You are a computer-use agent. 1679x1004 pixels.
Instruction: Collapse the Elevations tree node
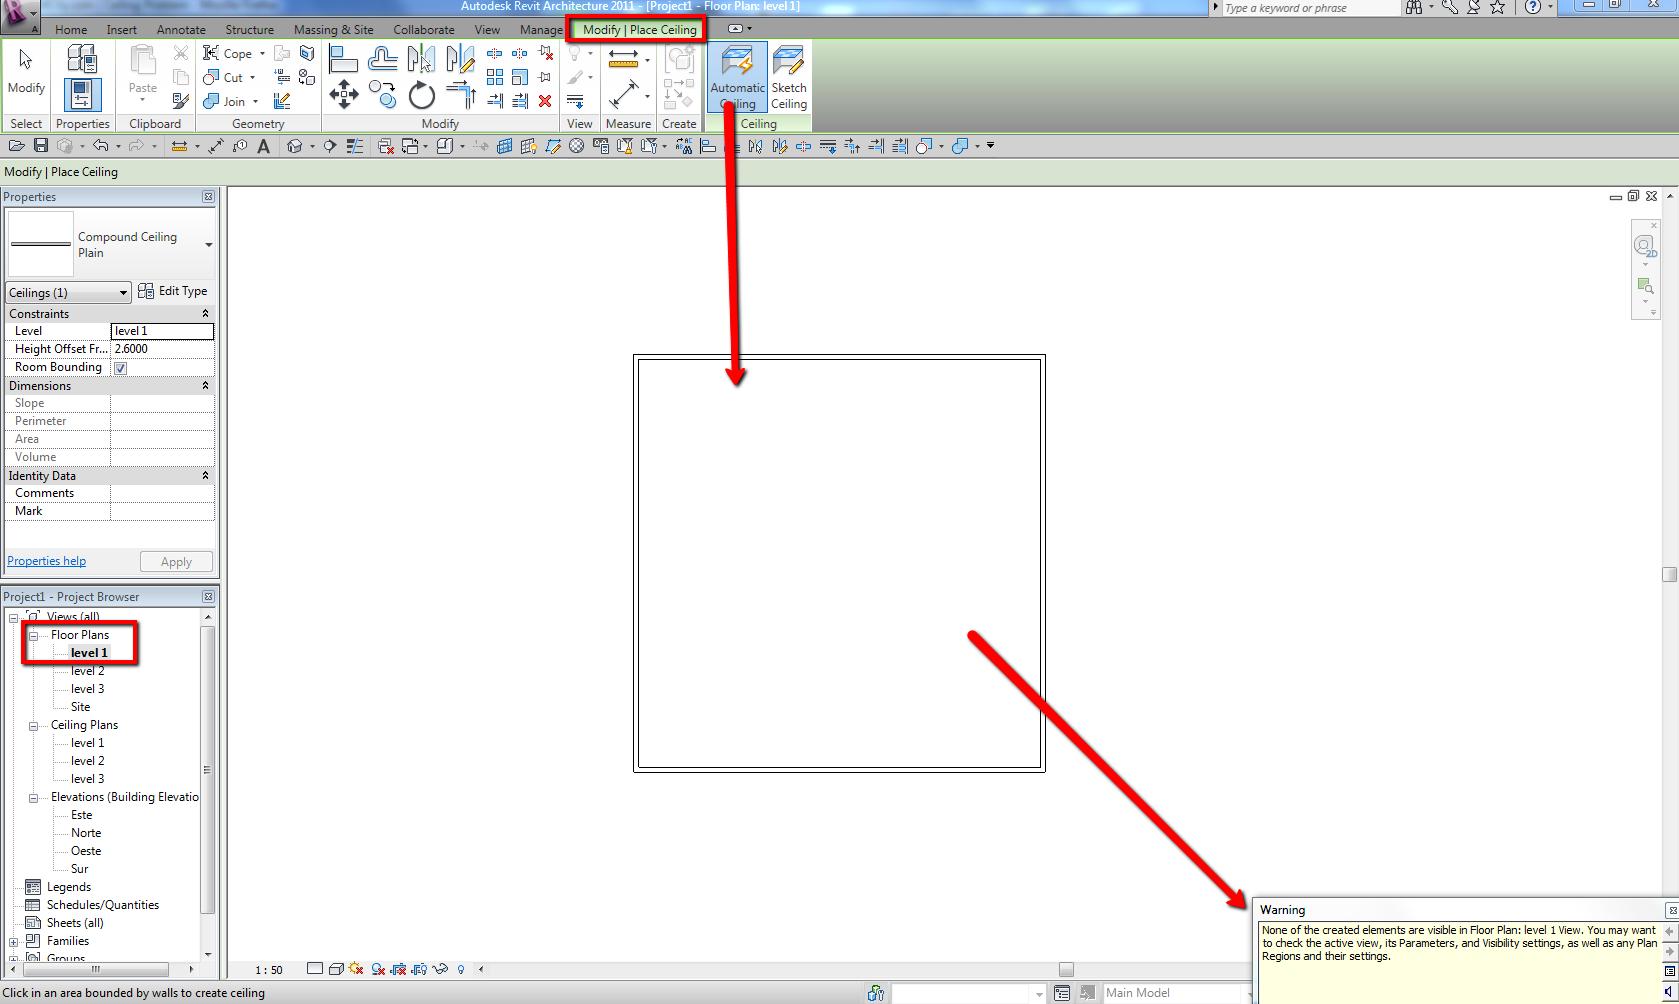(33, 797)
